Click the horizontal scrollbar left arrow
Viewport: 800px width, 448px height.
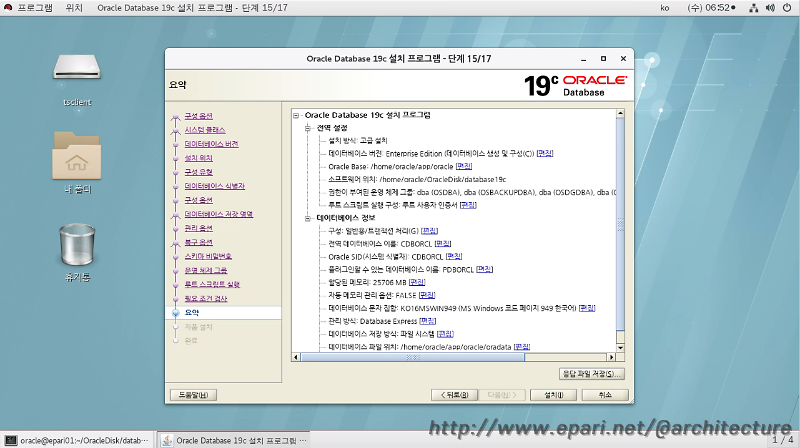coord(296,357)
